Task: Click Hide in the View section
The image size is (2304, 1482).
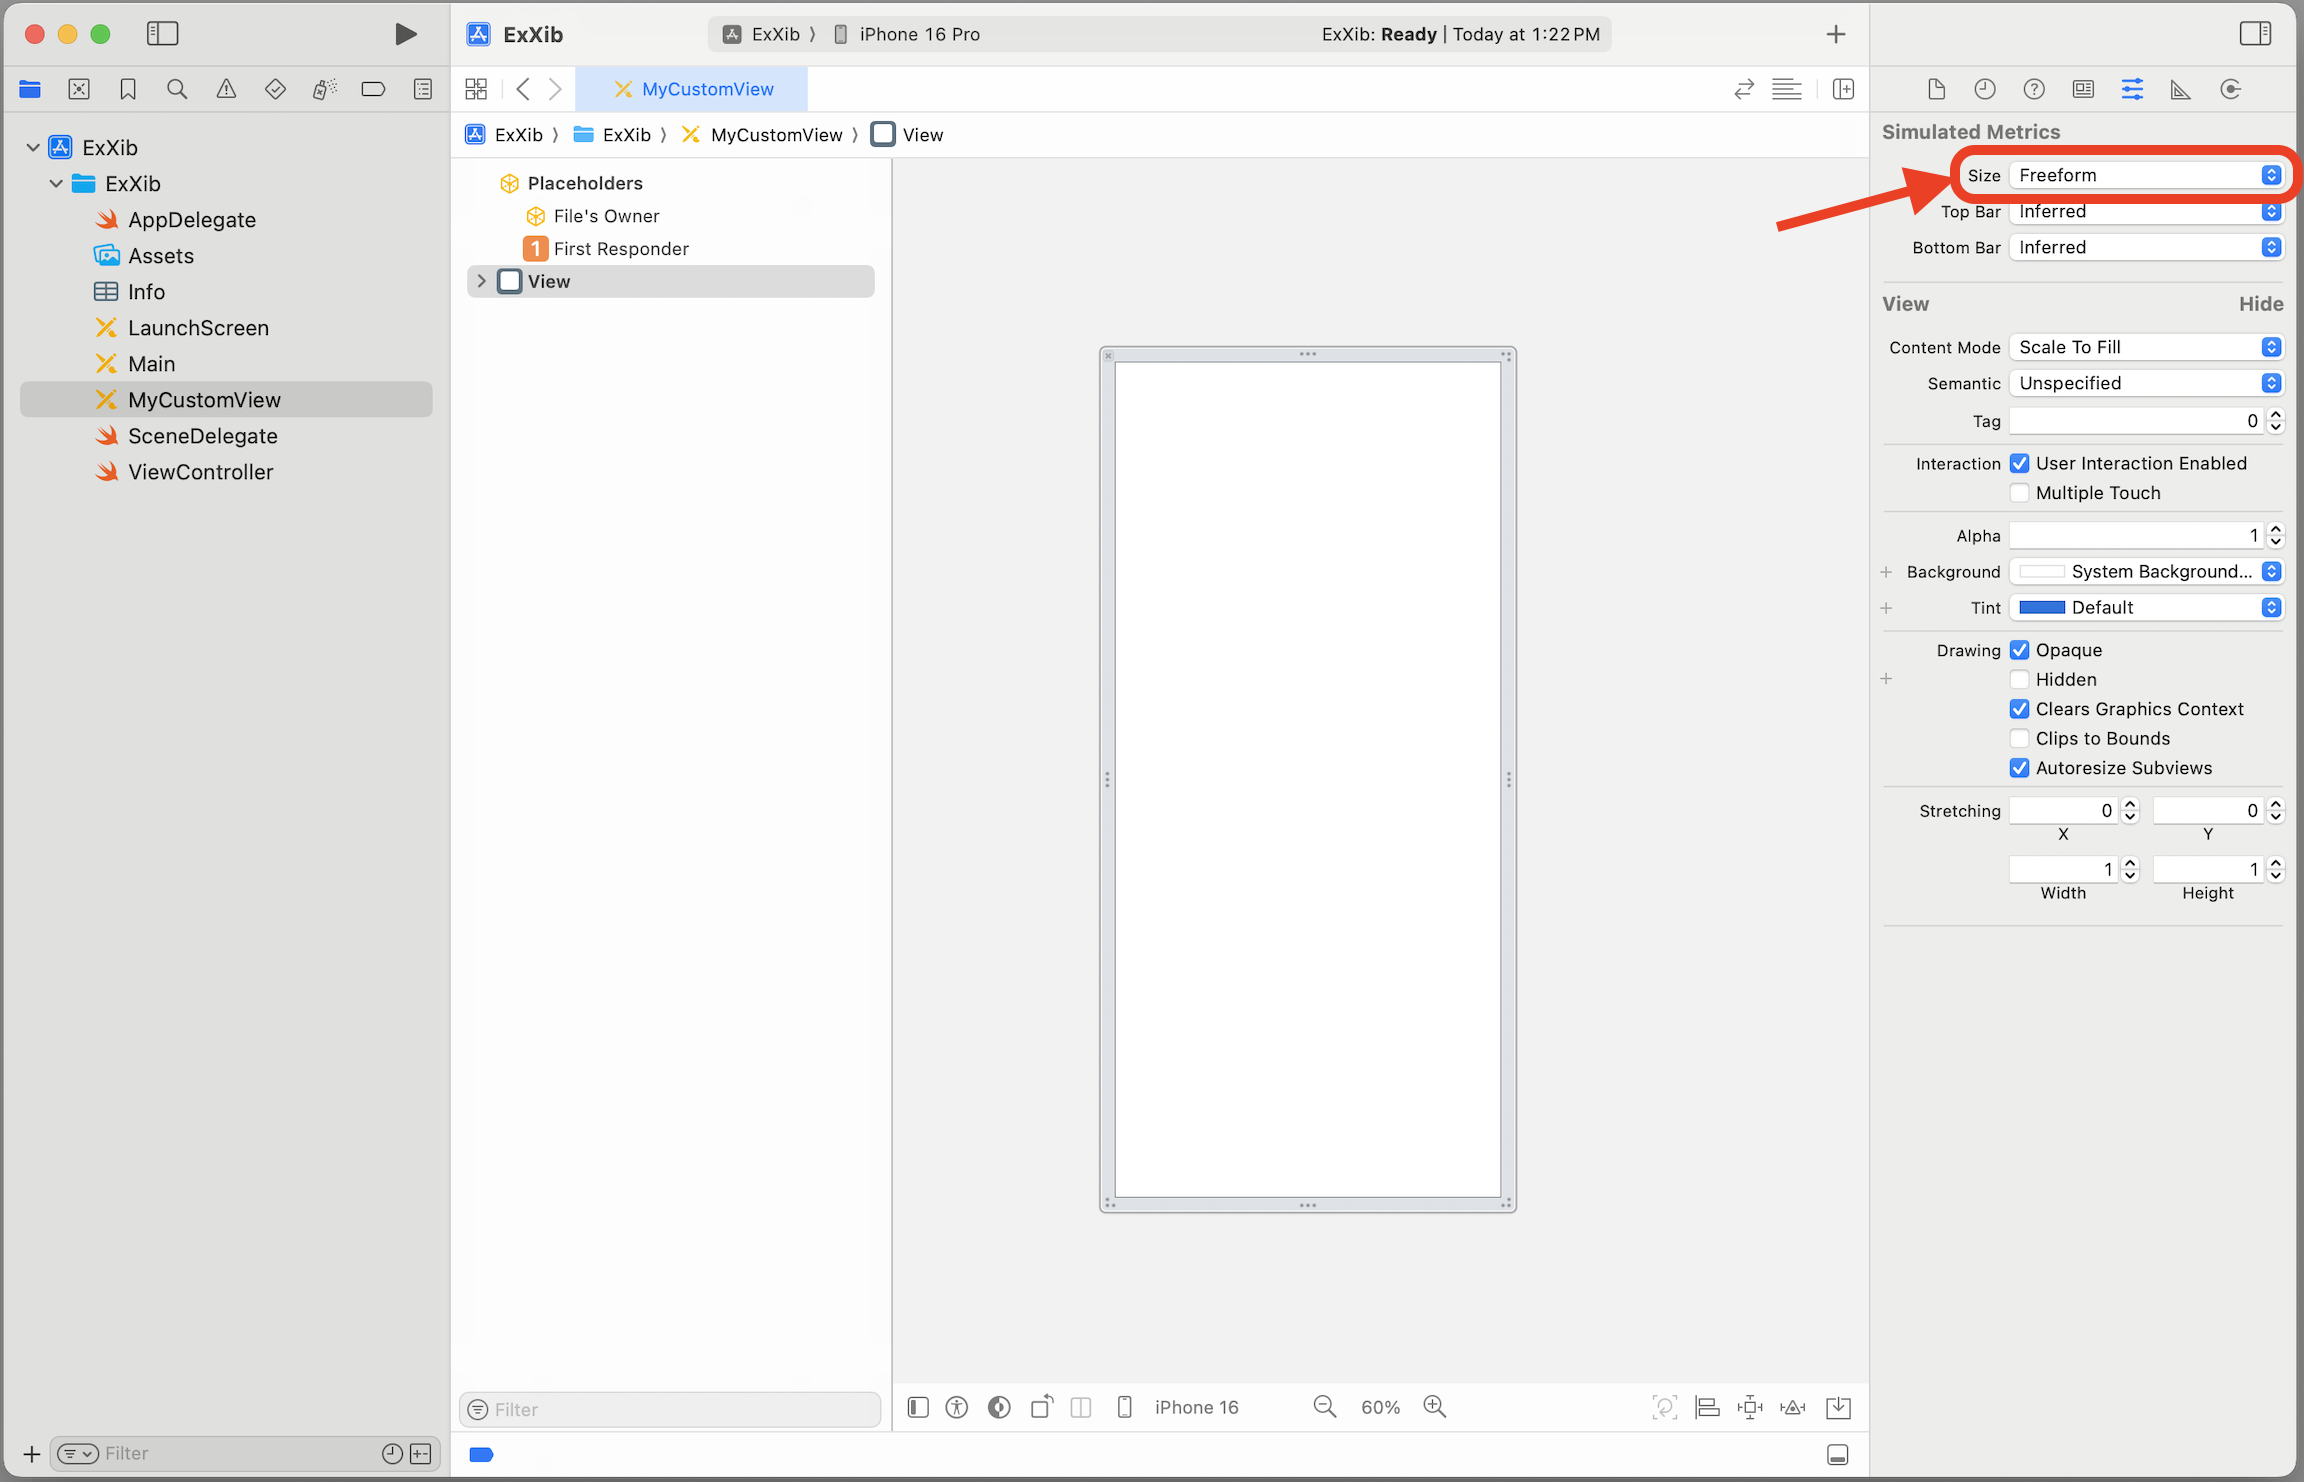Action: 2260,304
